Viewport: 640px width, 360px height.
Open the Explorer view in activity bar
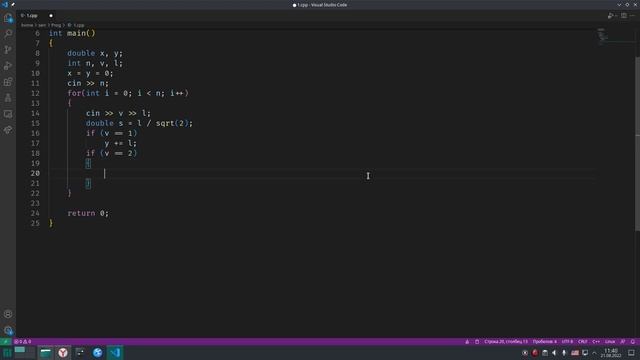(x=8, y=18)
